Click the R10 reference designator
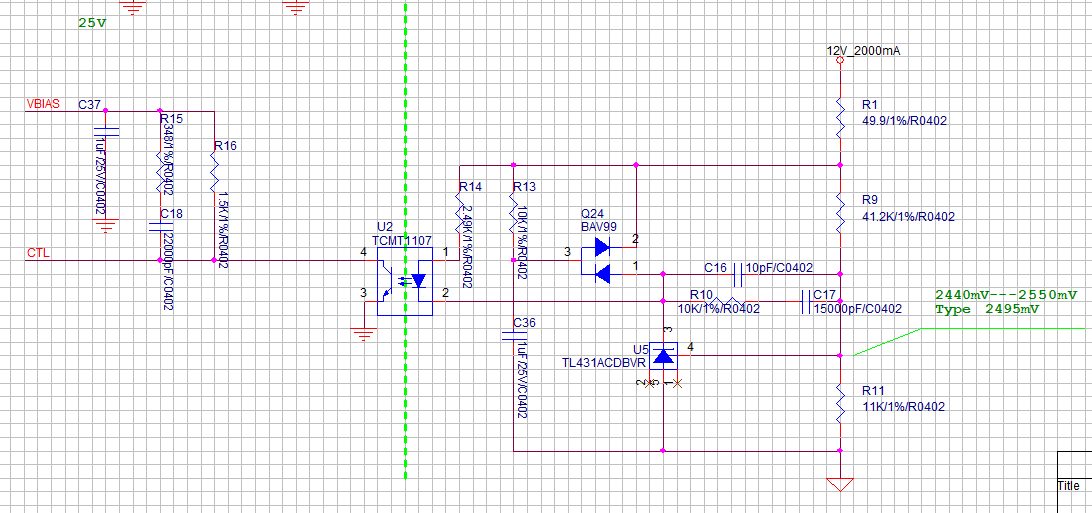This screenshot has width=1092, height=513. 701,294
